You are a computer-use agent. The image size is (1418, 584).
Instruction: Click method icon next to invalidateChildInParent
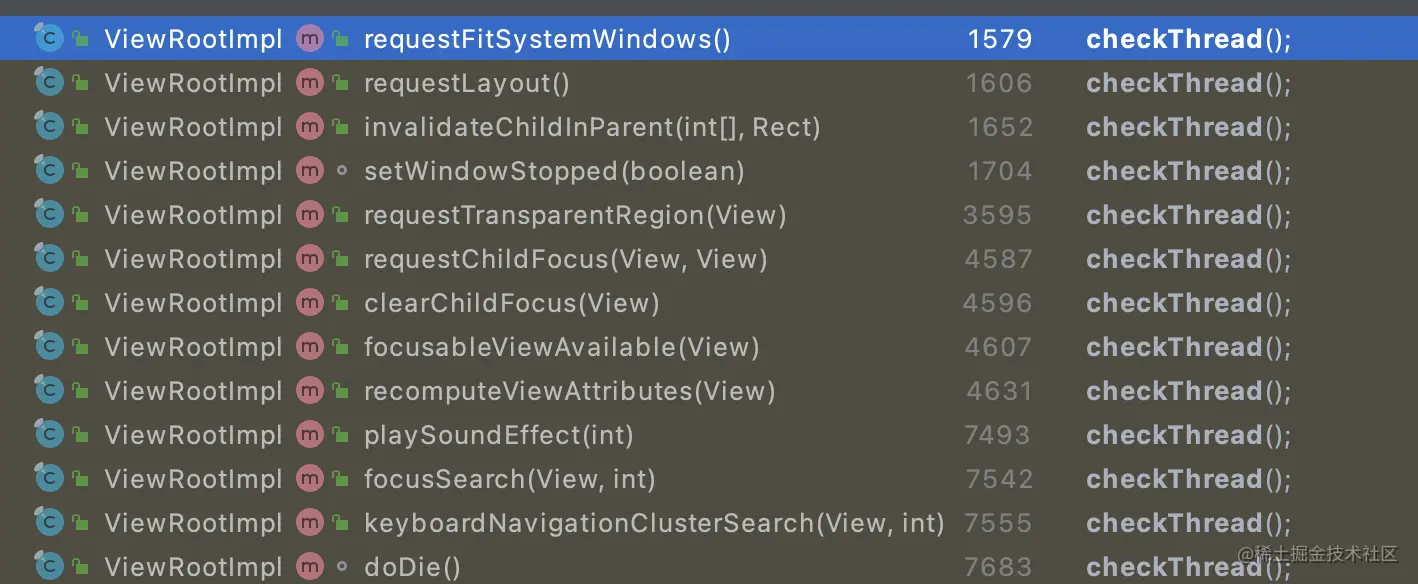pyautogui.click(x=310, y=127)
